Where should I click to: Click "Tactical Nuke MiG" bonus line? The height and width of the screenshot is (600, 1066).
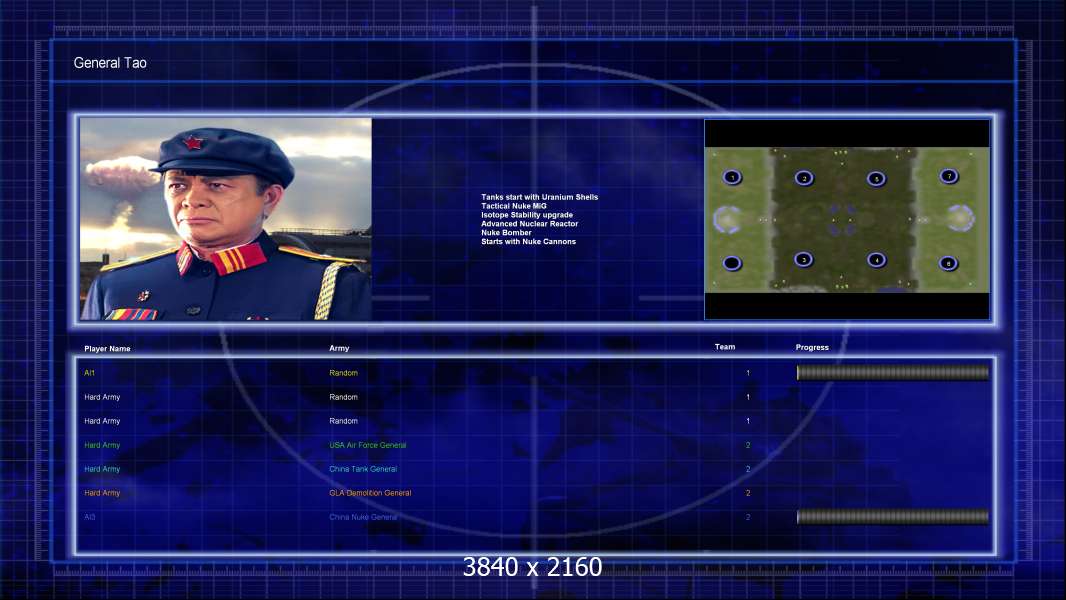tap(514, 206)
